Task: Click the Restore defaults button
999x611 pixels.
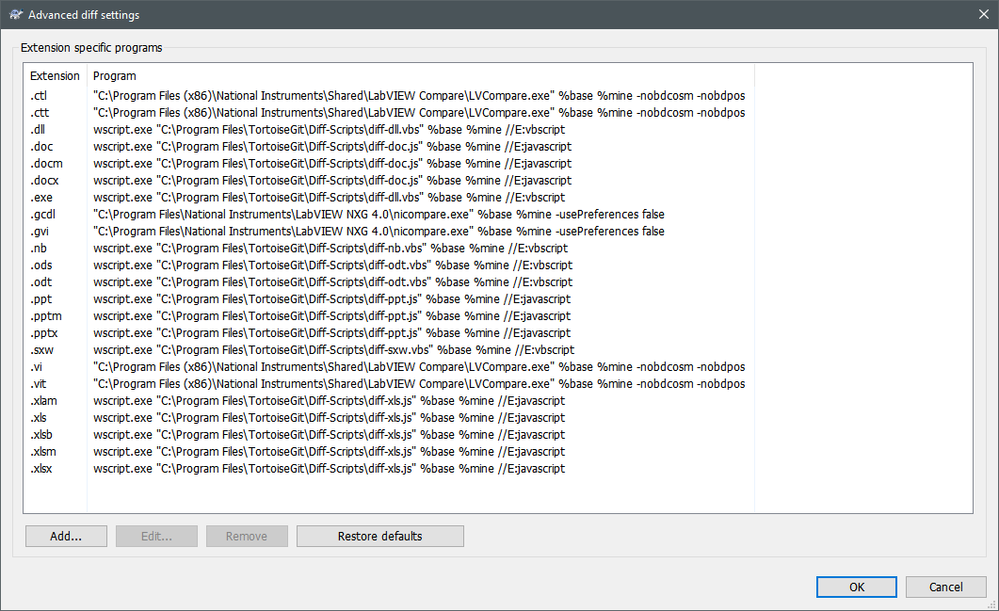Action: [380, 536]
